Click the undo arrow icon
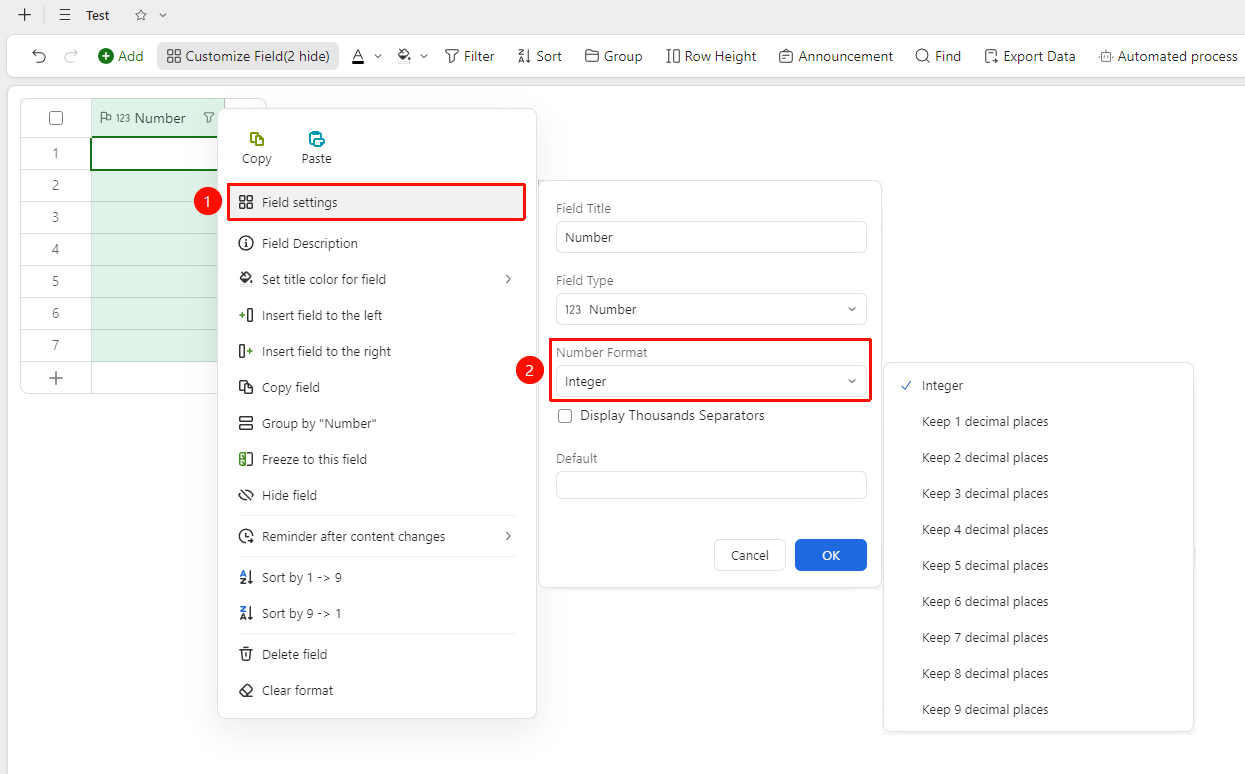The height and width of the screenshot is (774, 1245). pos(39,56)
